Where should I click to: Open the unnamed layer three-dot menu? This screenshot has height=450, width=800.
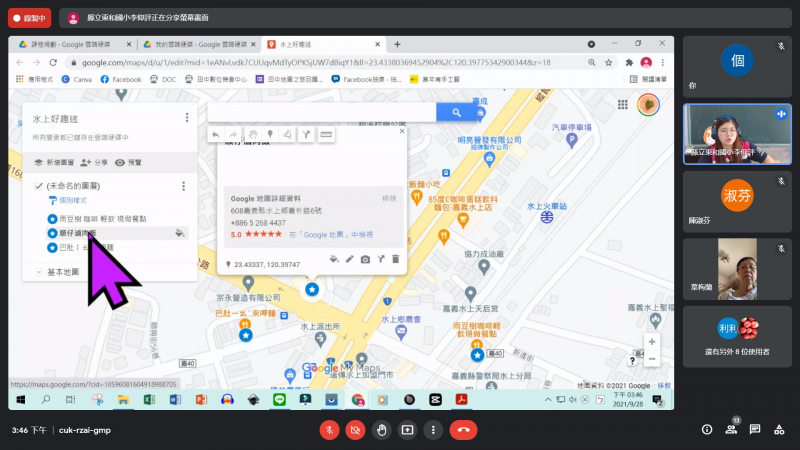click(x=184, y=186)
